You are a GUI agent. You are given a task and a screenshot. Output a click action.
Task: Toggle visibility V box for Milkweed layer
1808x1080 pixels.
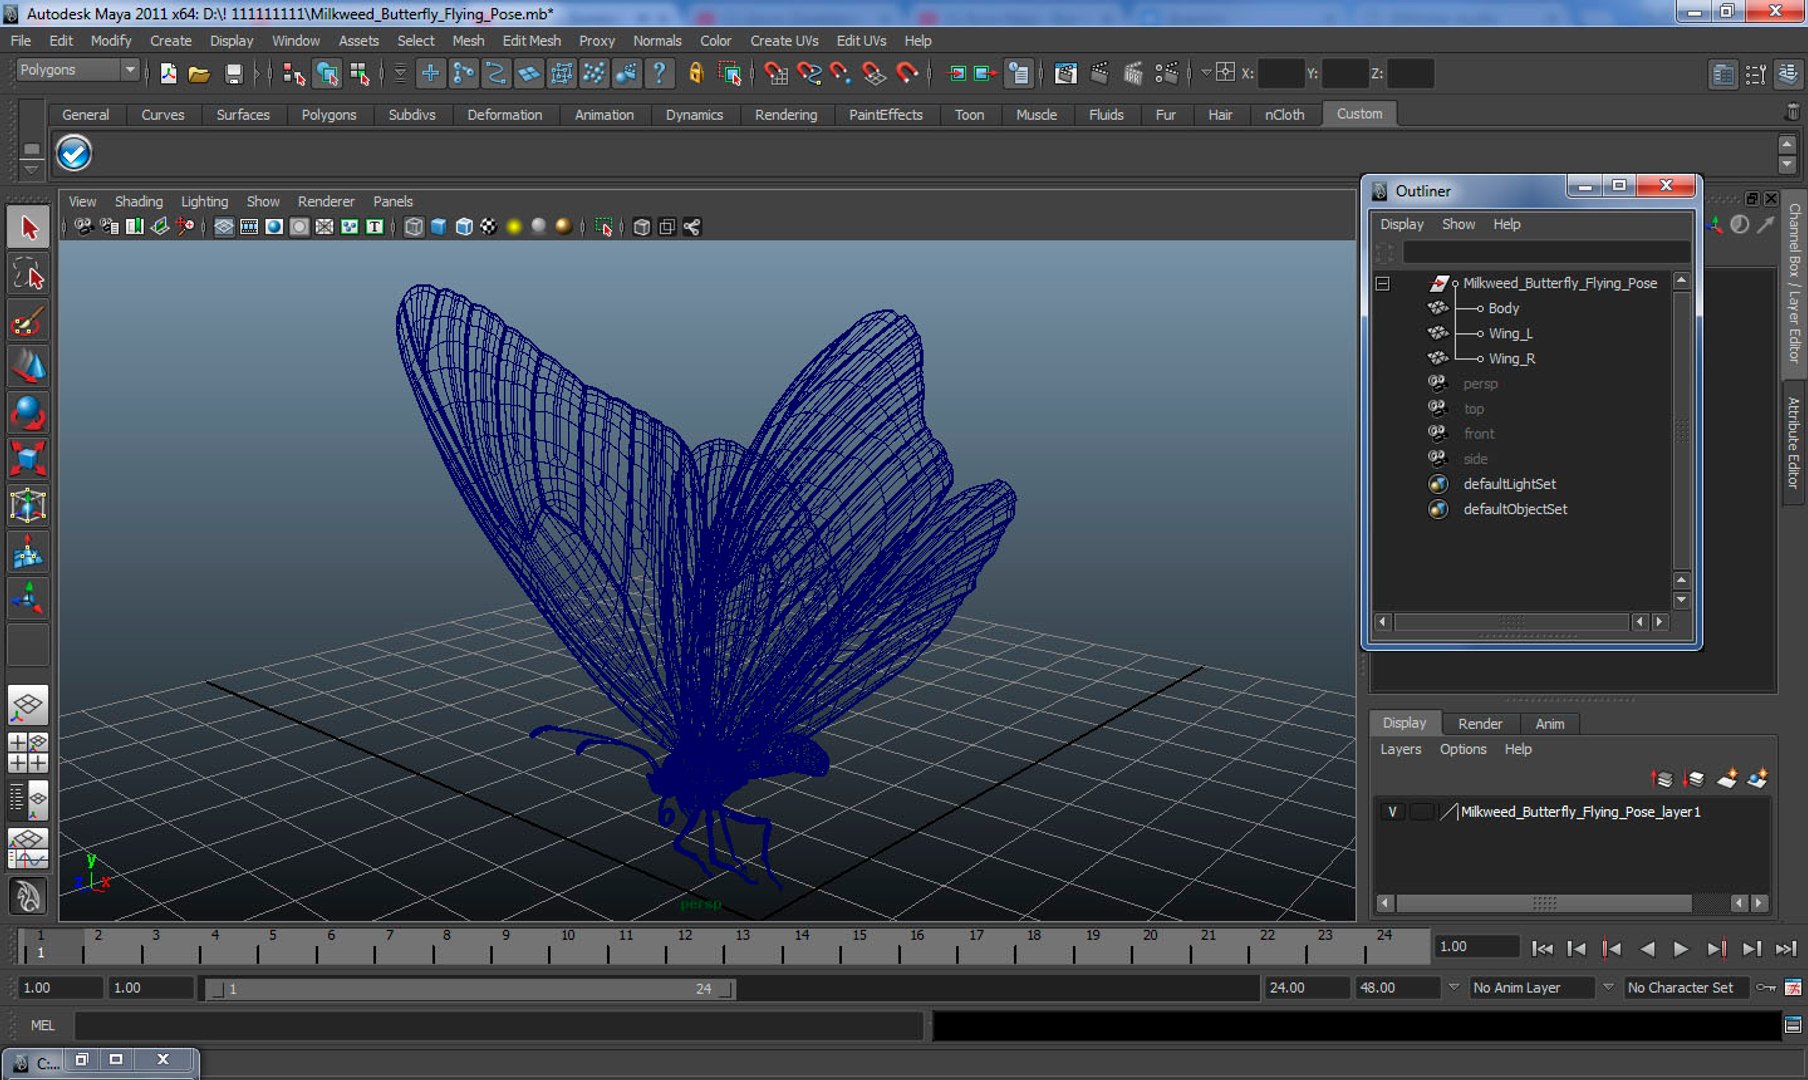pos(1392,812)
